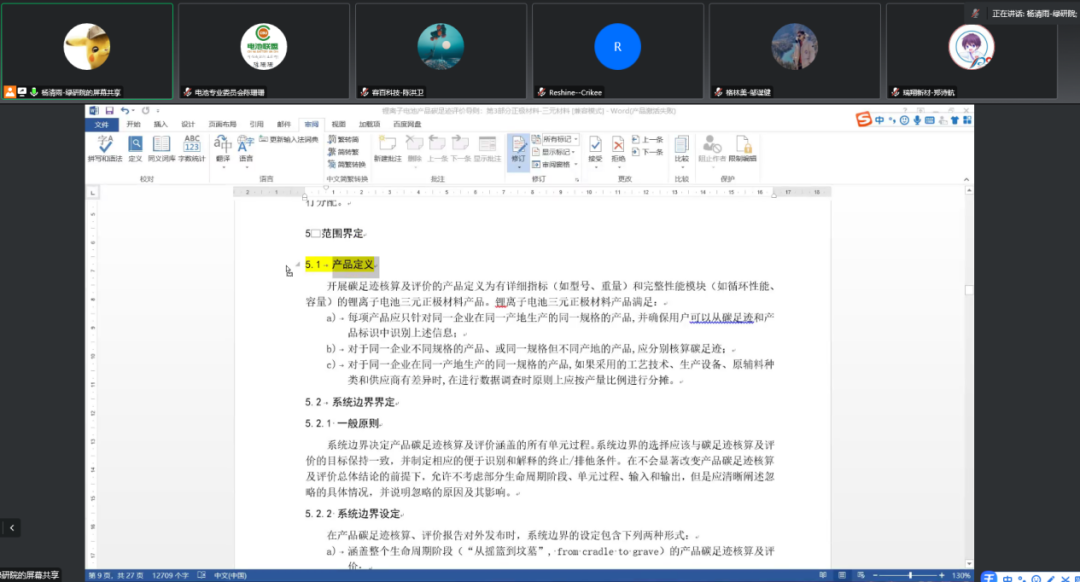Image resolution: width=1080 pixels, height=582 pixels.
Task: Select the 拼写和语法 spelling check icon
Action: point(106,146)
